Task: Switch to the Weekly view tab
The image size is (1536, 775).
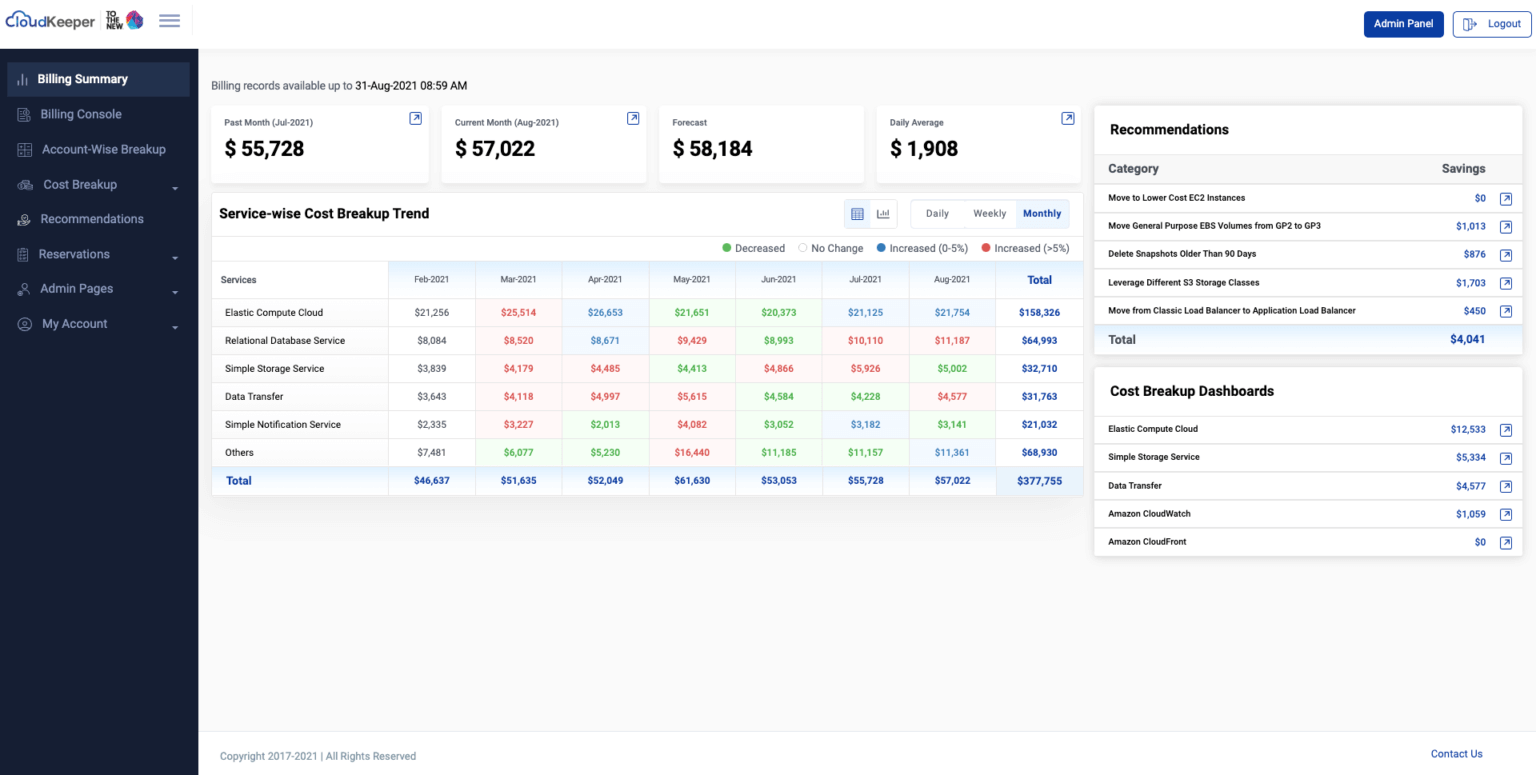Action: pyautogui.click(x=989, y=213)
